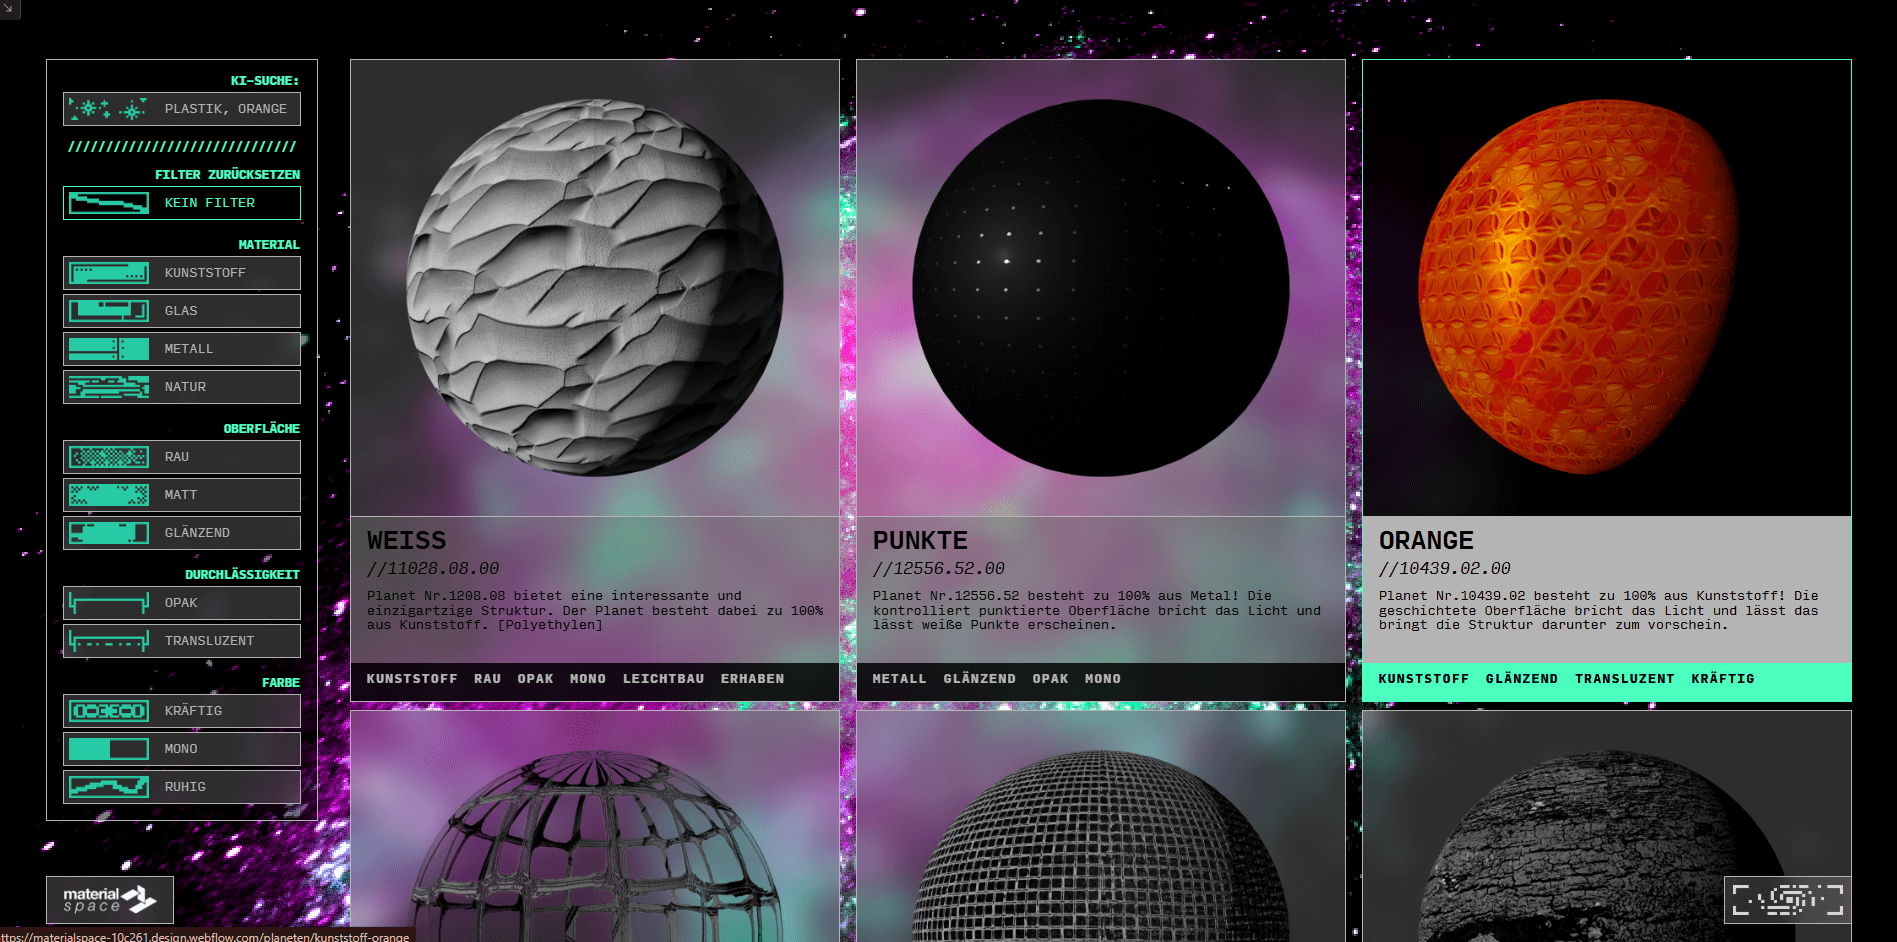Click the PUNKTE card title

[920, 541]
